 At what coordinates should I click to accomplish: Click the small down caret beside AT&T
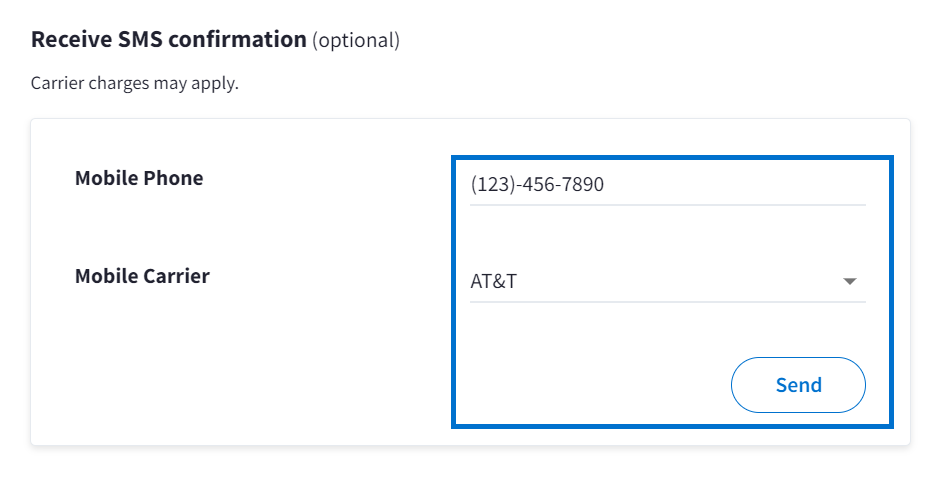(x=850, y=282)
